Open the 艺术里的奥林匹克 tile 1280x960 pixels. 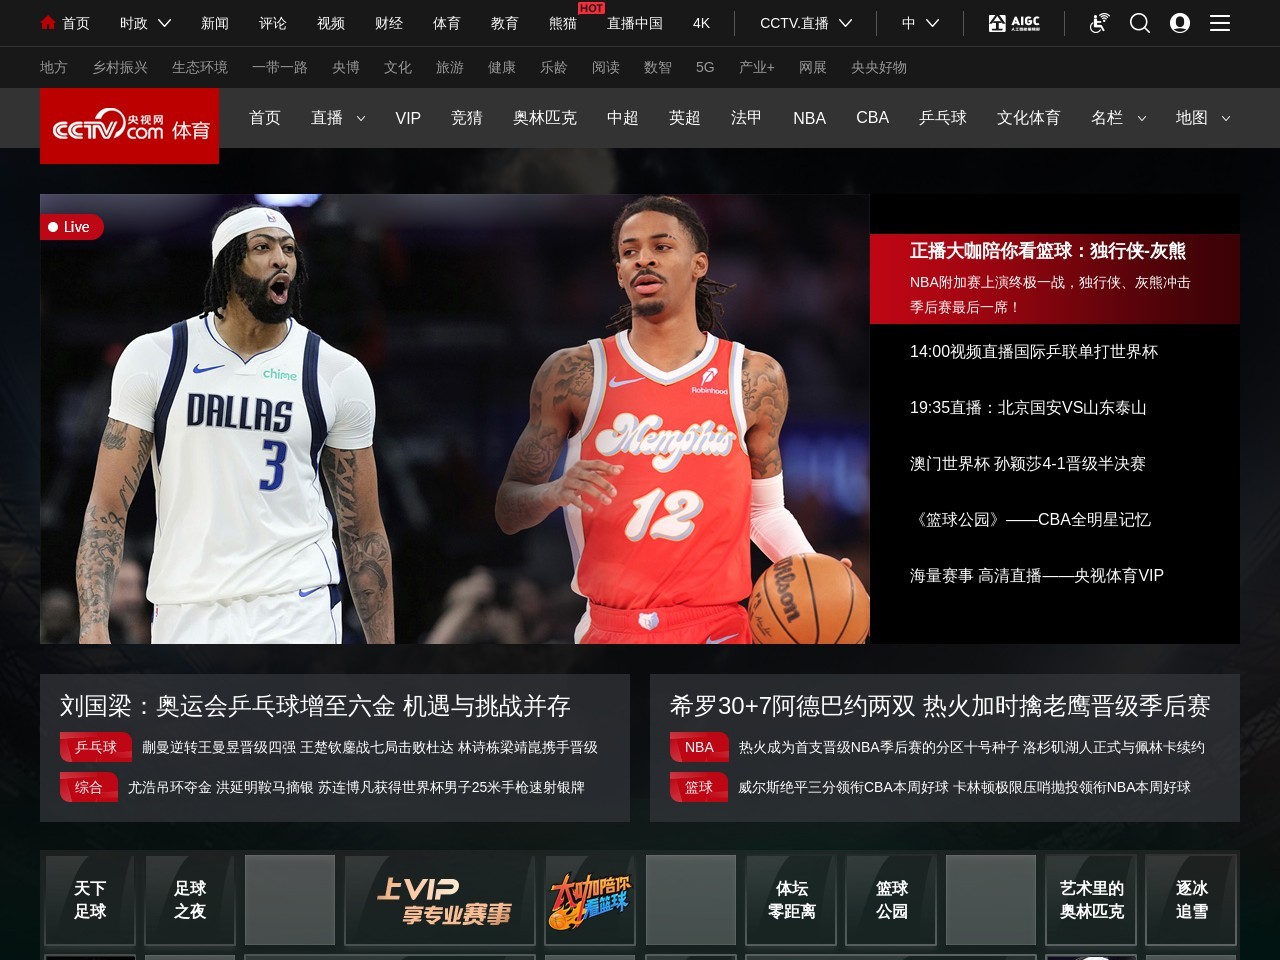(x=1091, y=900)
